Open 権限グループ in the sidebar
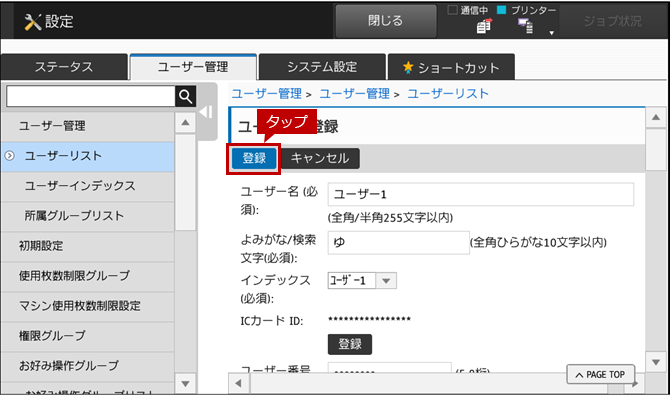 [88, 336]
